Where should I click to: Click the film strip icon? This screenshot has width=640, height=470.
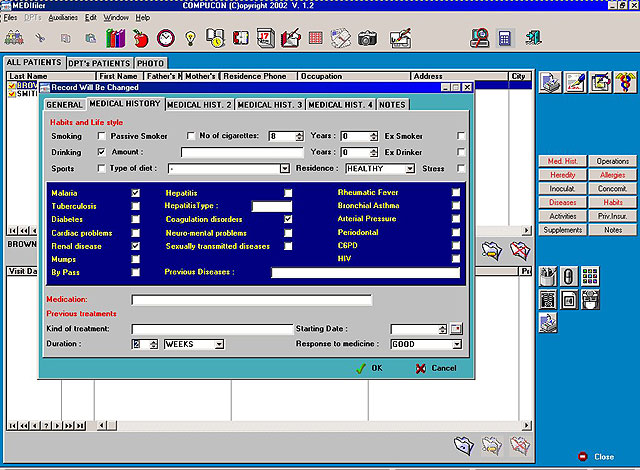click(548, 300)
